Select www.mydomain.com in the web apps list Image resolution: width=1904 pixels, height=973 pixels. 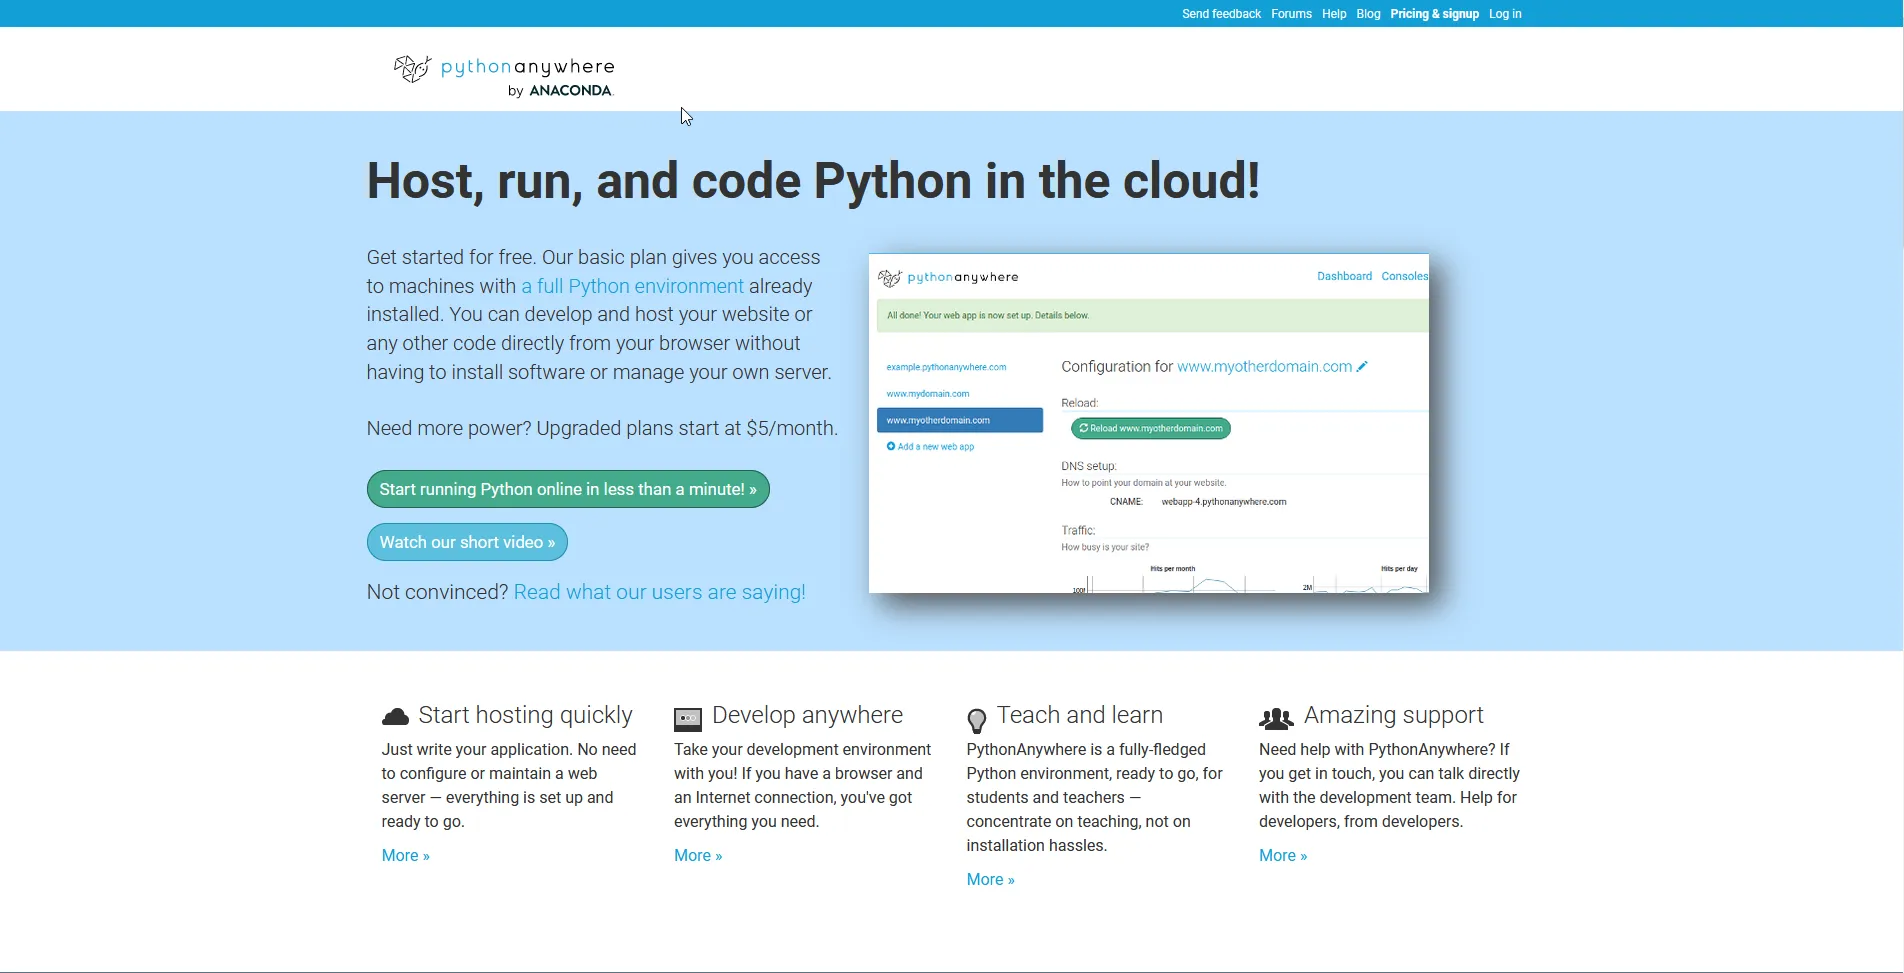pos(928,393)
